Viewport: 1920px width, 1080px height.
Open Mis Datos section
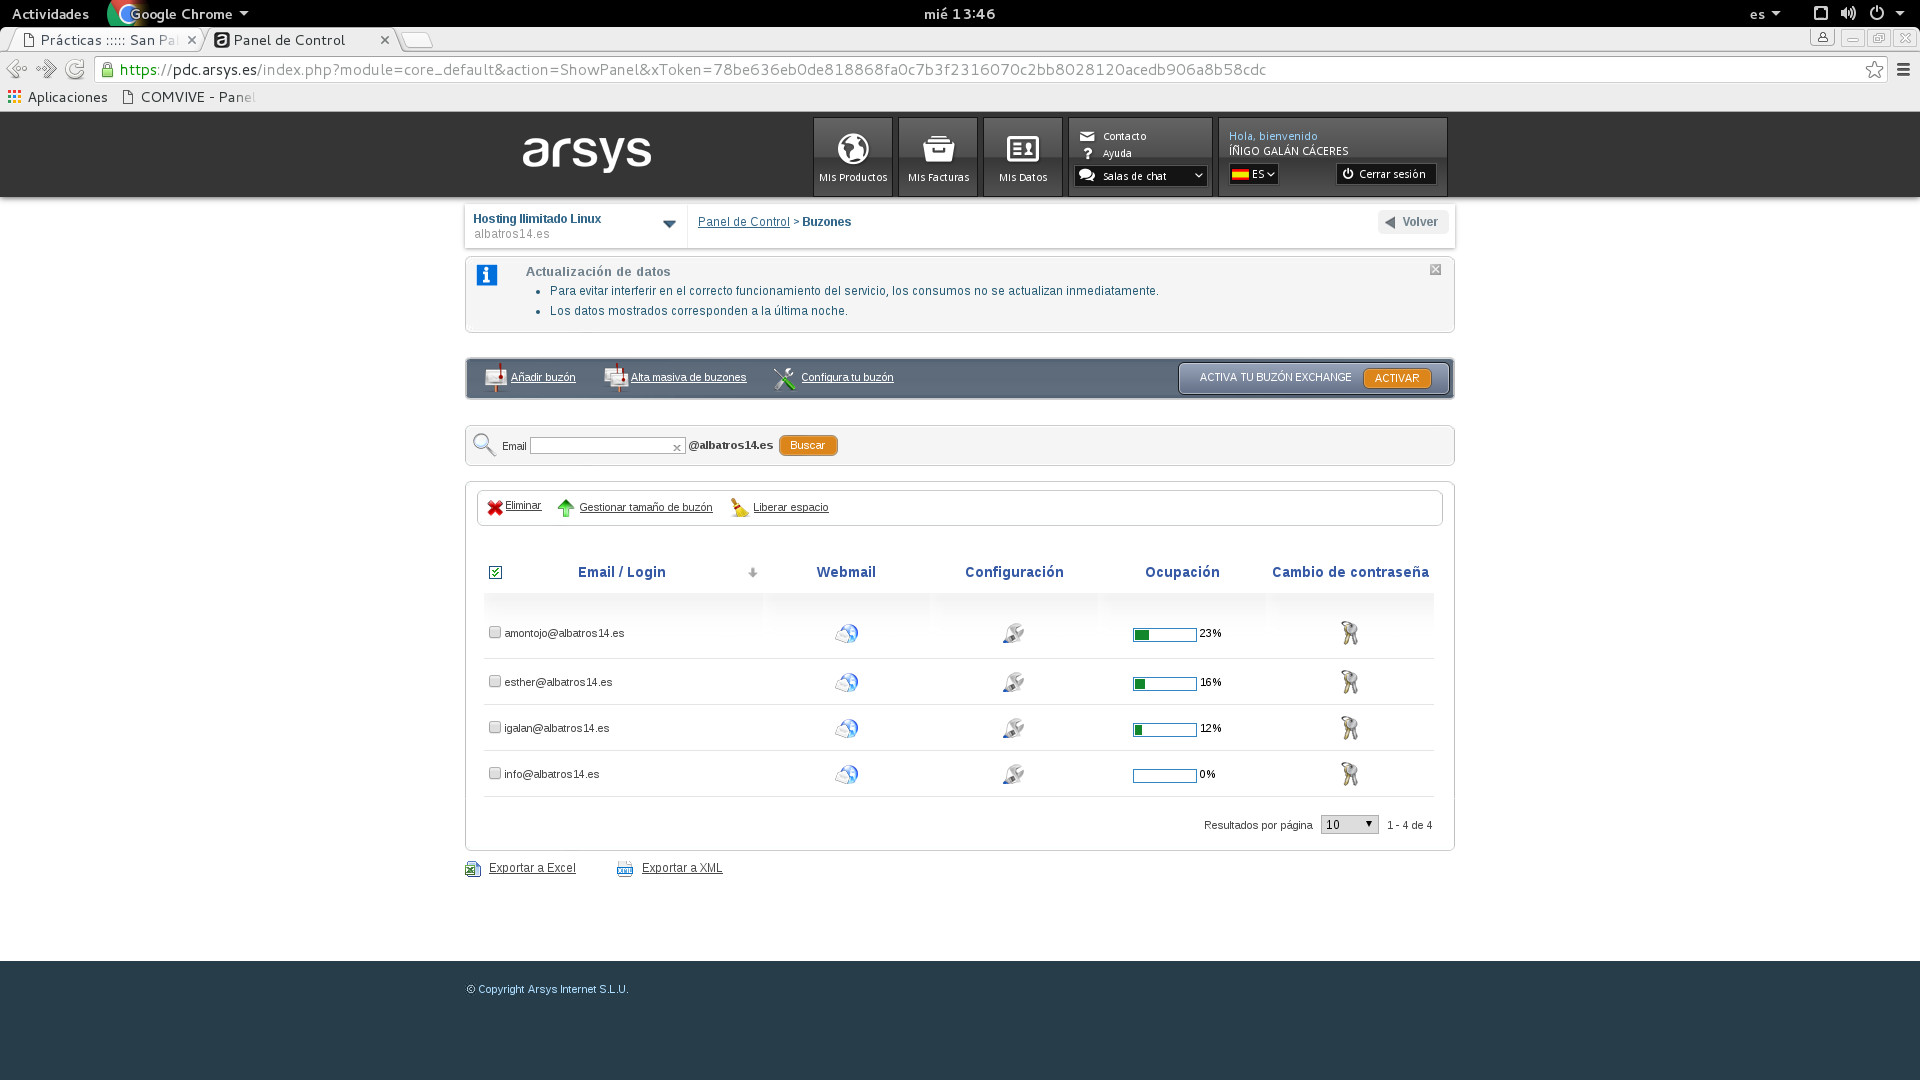(x=1022, y=157)
